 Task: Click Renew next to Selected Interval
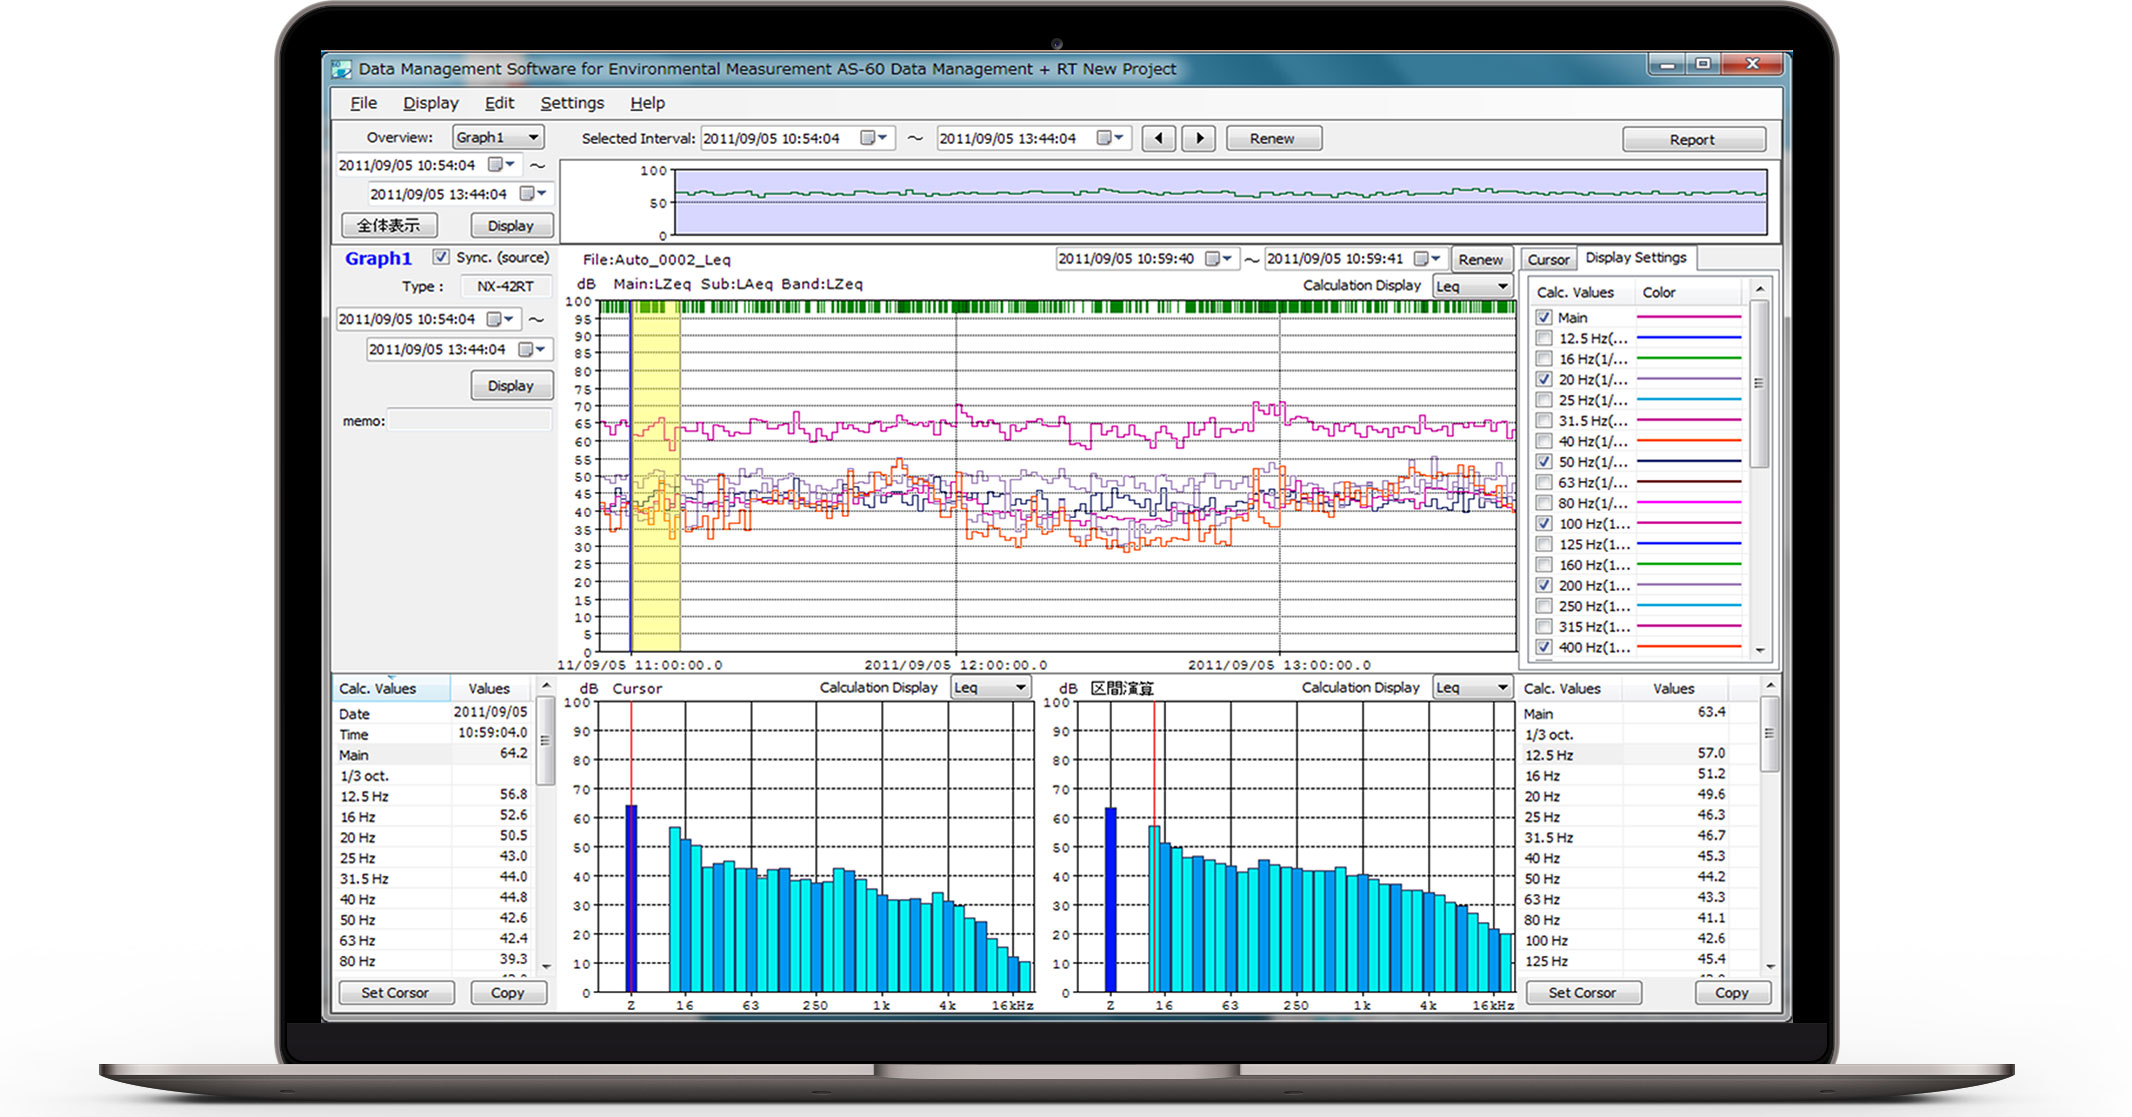1273,139
